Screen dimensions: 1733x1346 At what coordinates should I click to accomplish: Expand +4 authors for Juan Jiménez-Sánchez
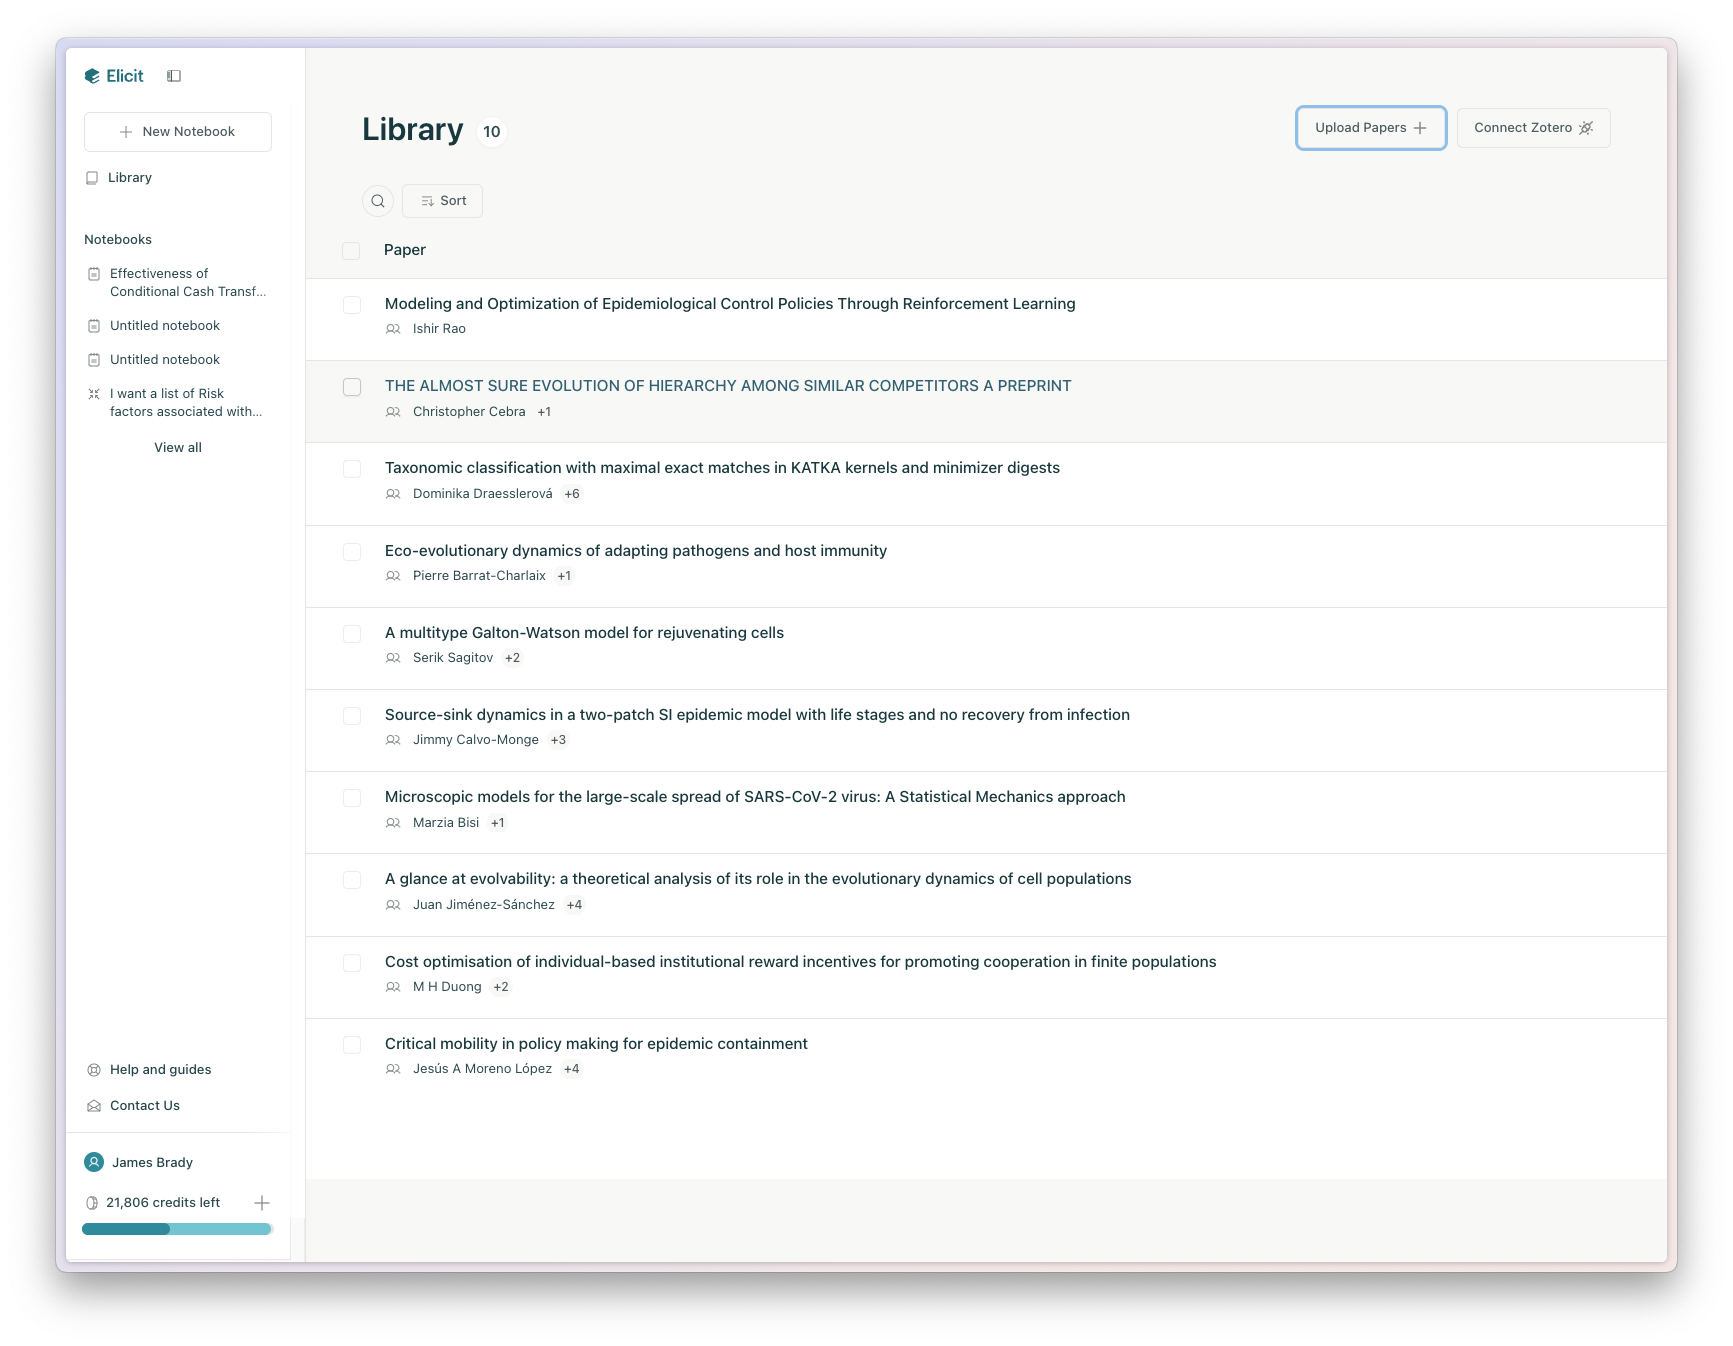[x=574, y=905]
